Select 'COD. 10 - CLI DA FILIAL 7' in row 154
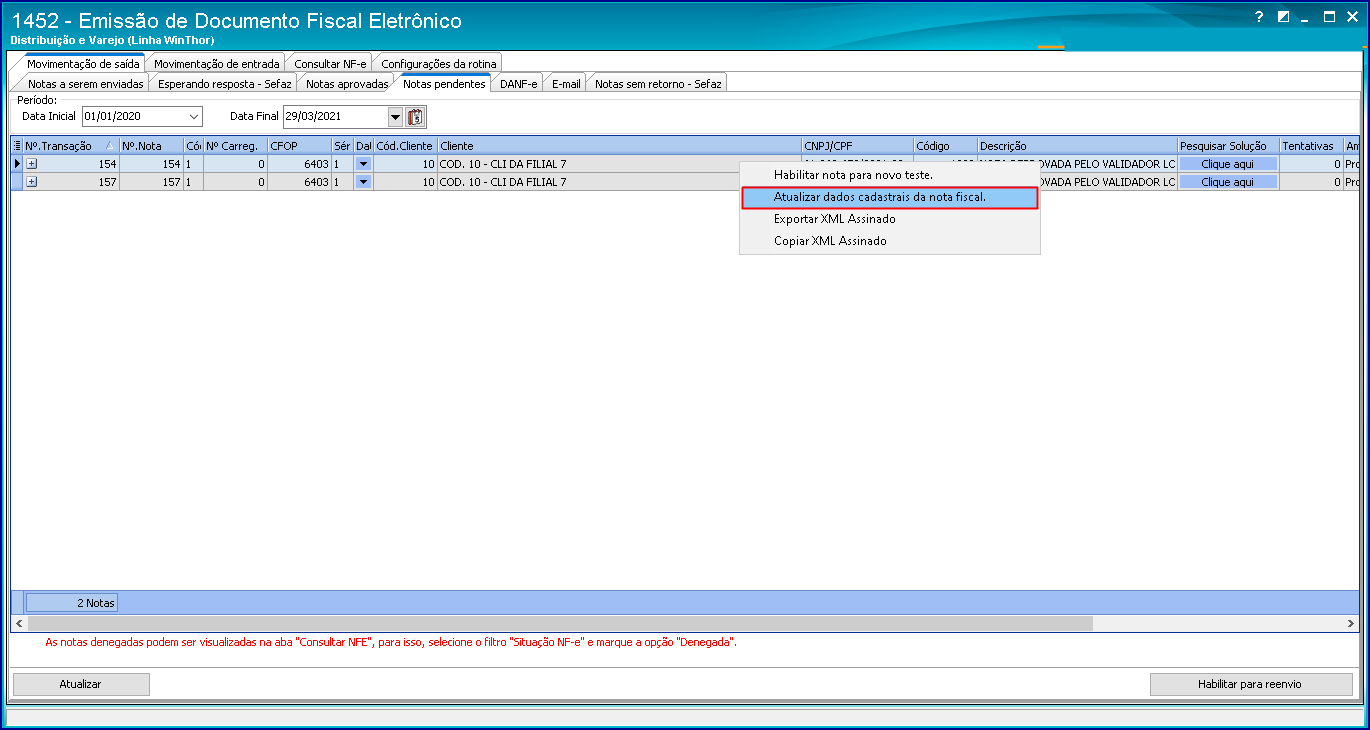The height and width of the screenshot is (730, 1370). point(619,164)
